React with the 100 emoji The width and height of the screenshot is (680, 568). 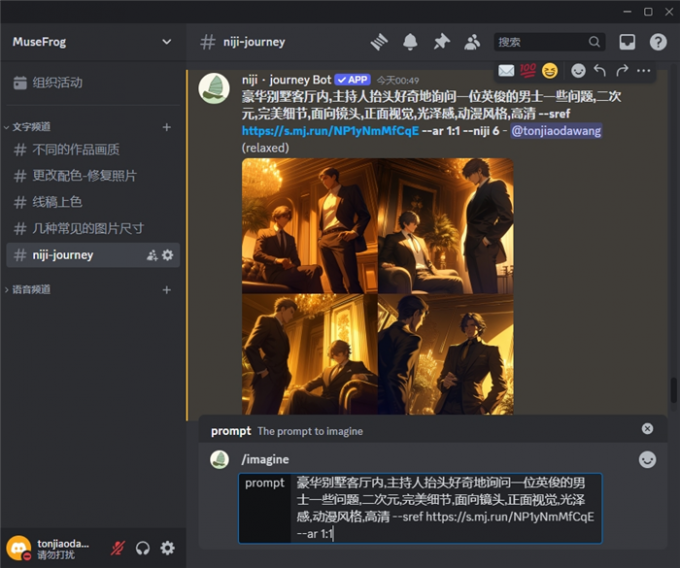point(528,70)
